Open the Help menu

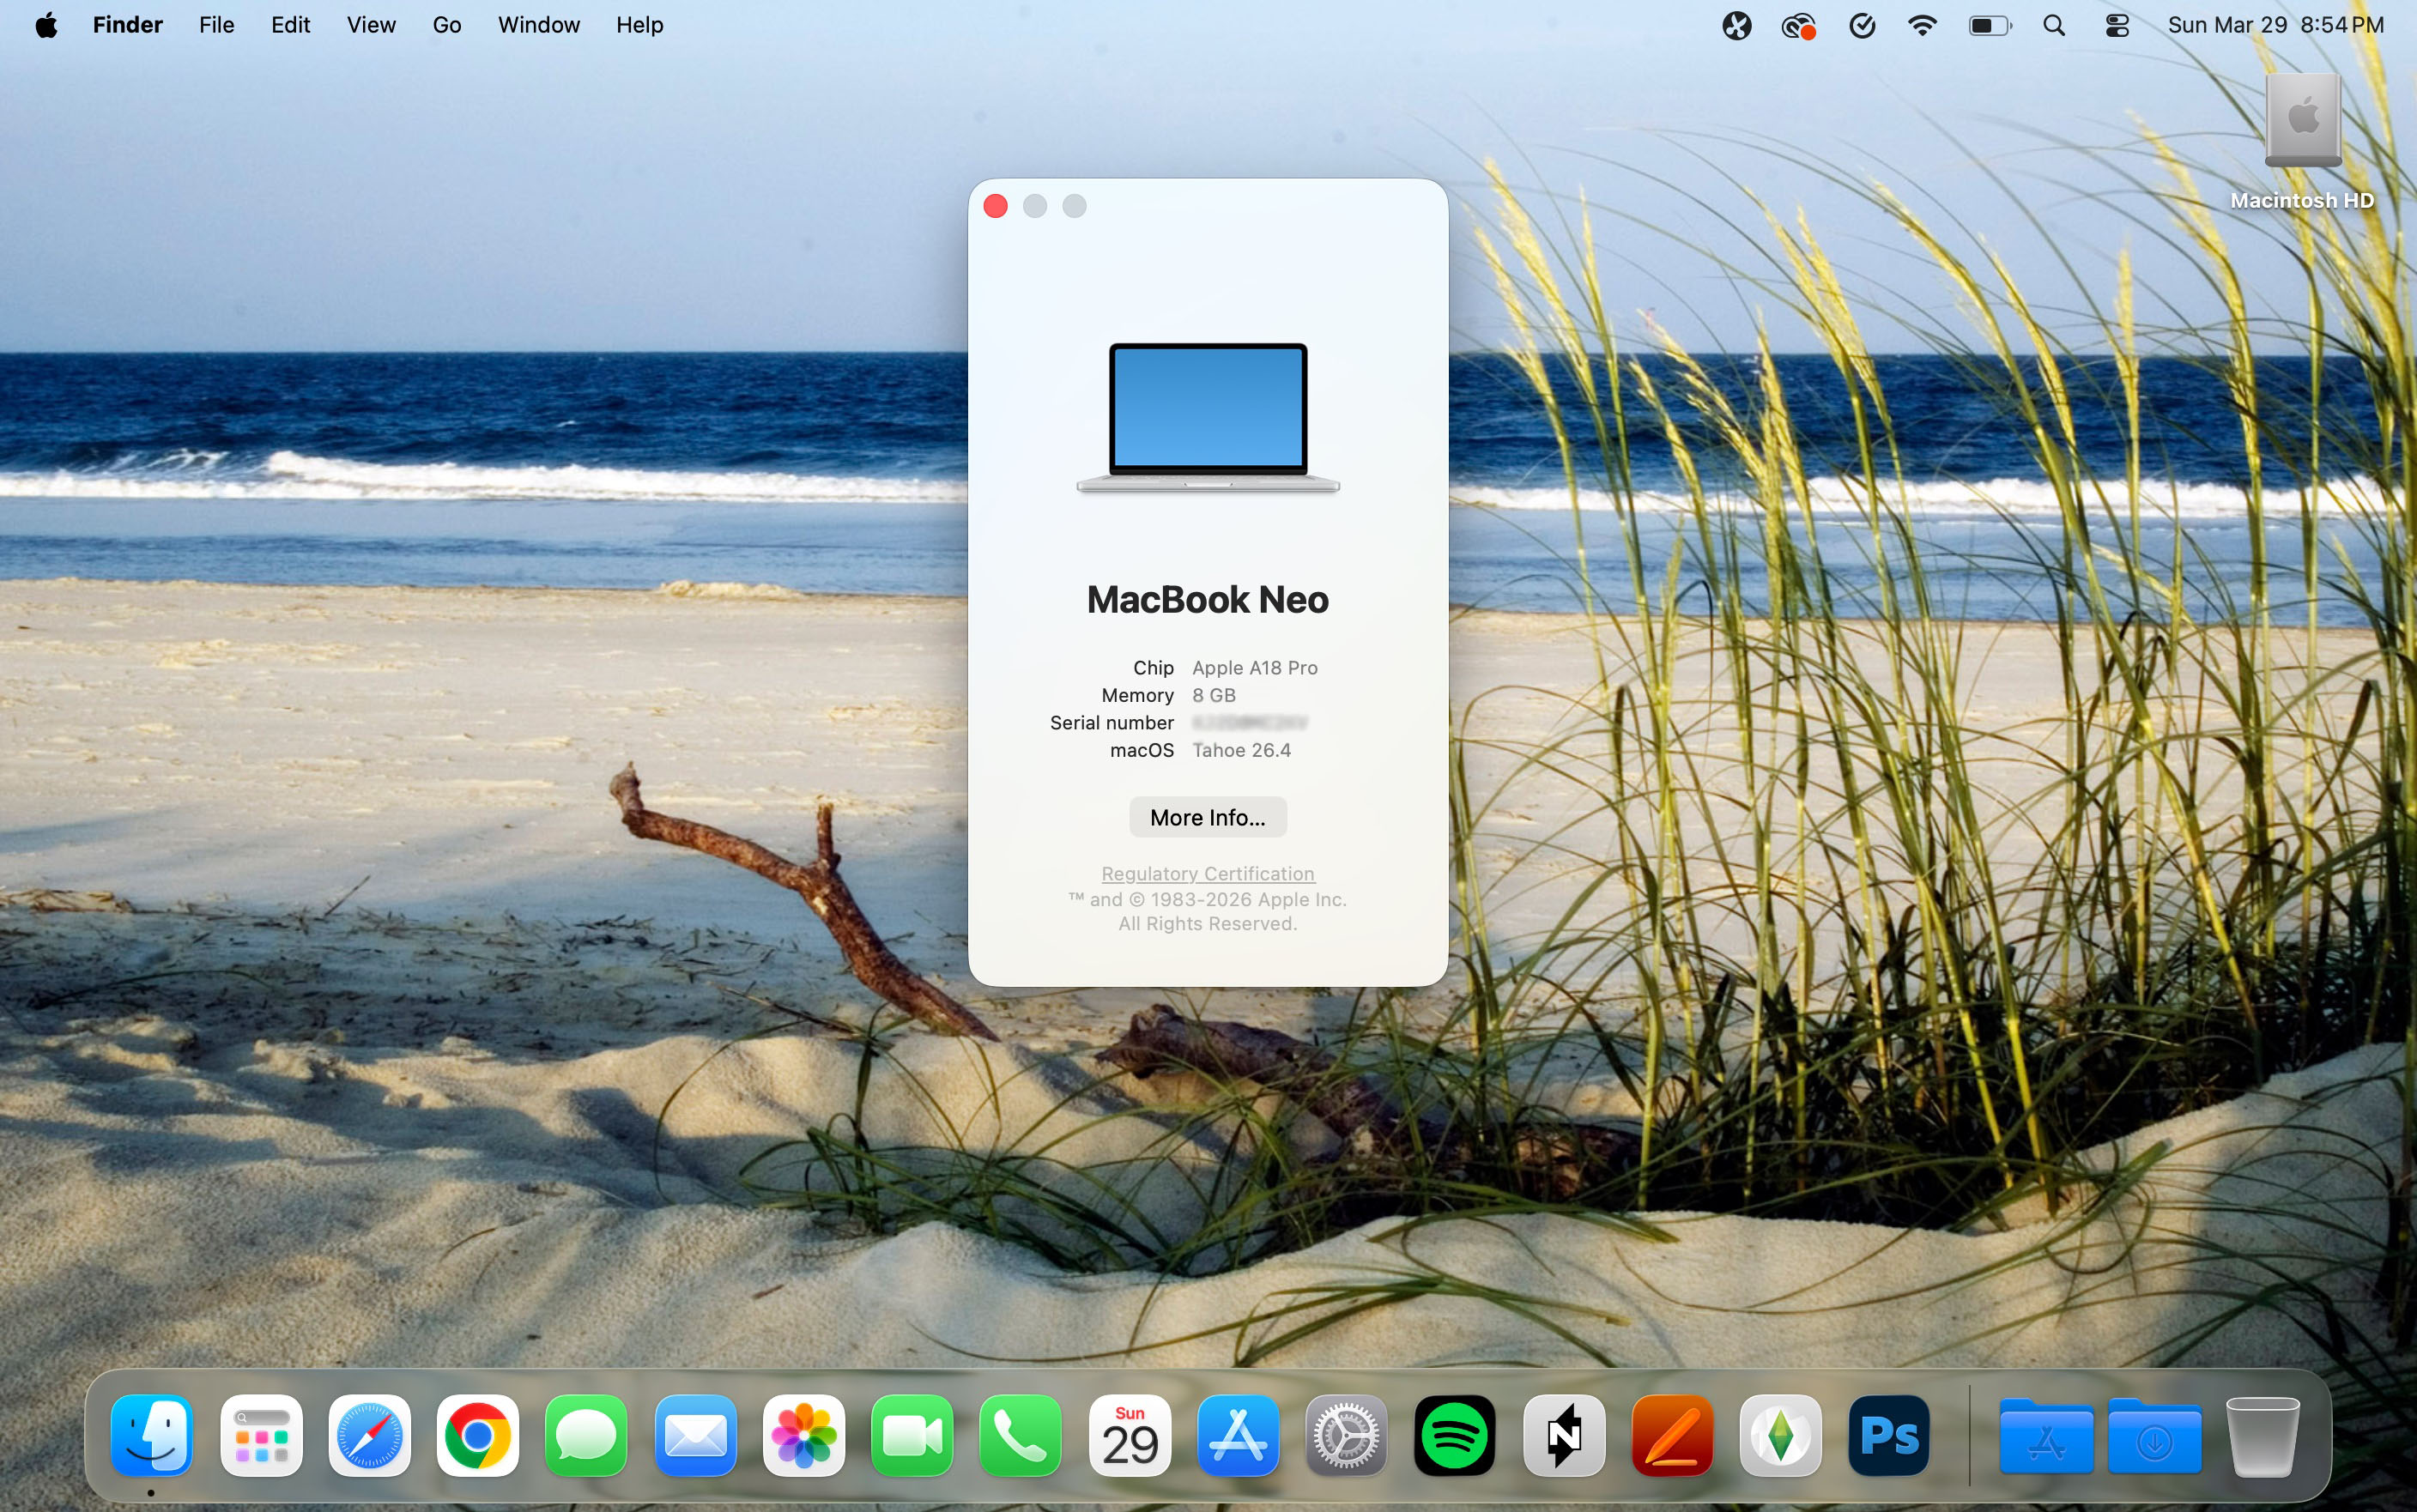(639, 25)
